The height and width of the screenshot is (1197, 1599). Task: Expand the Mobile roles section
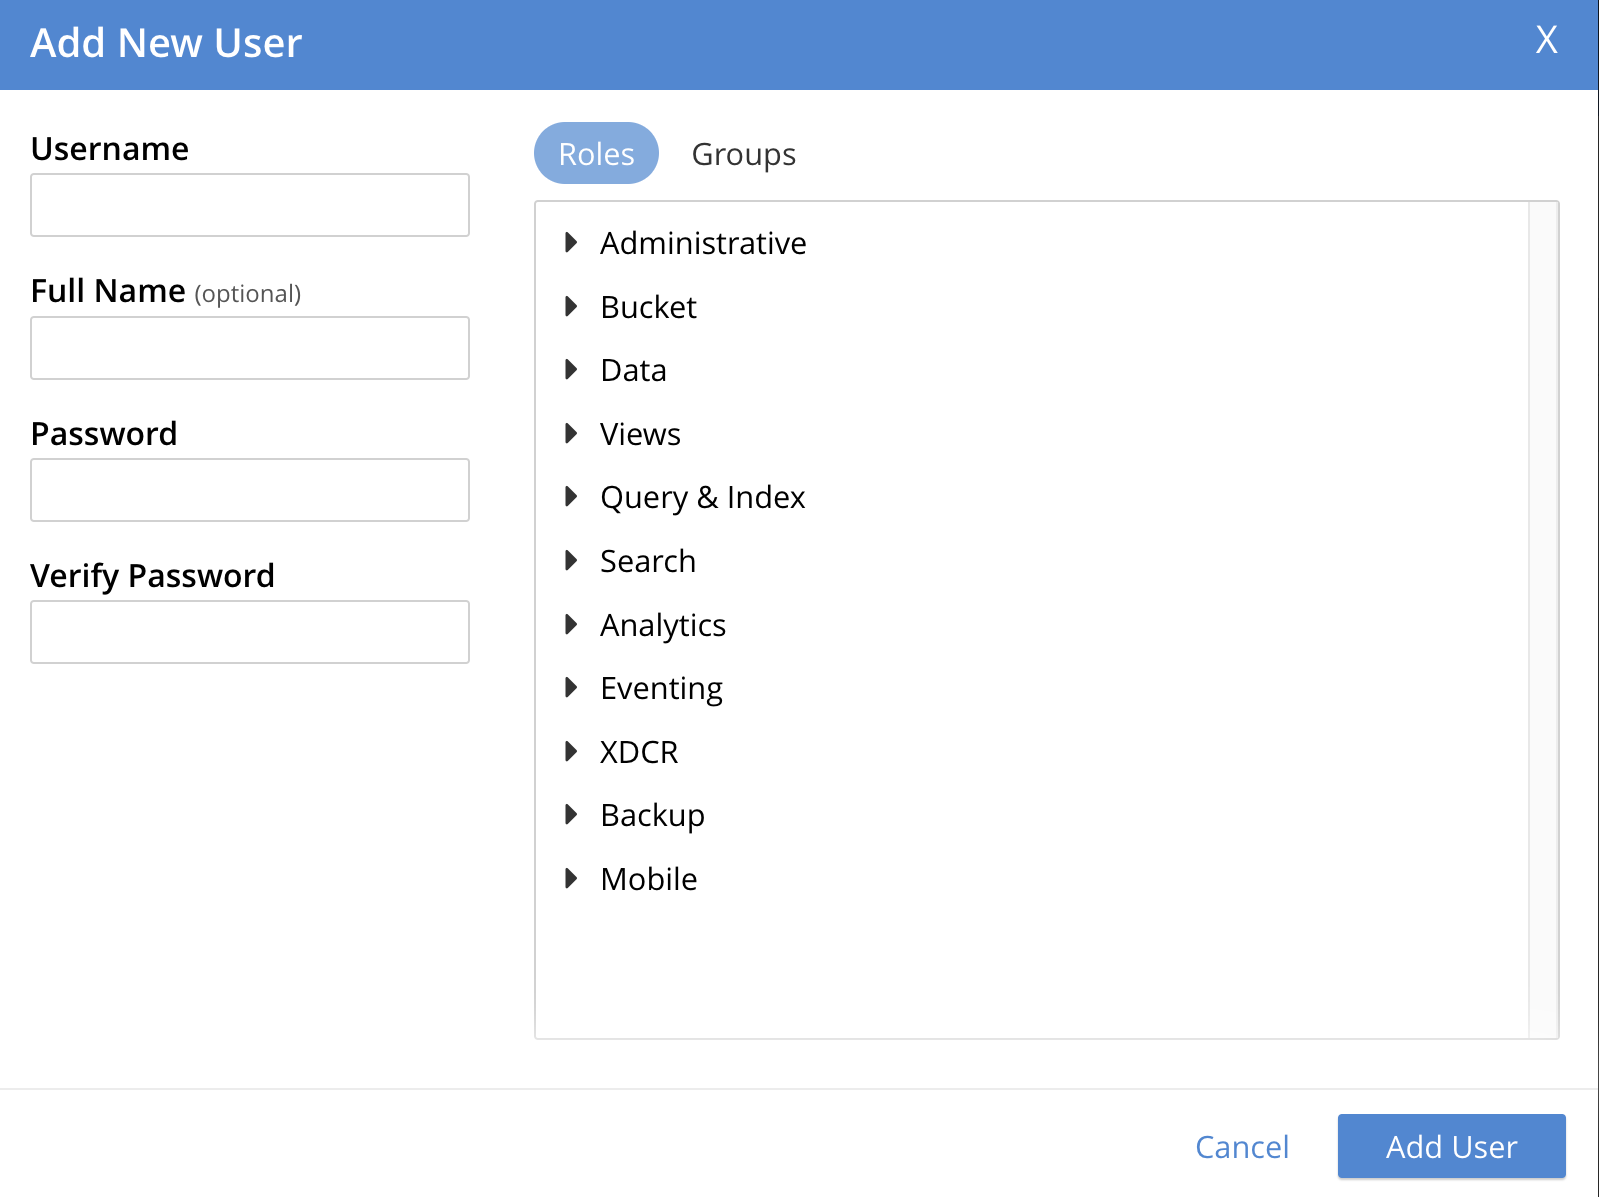(x=572, y=879)
